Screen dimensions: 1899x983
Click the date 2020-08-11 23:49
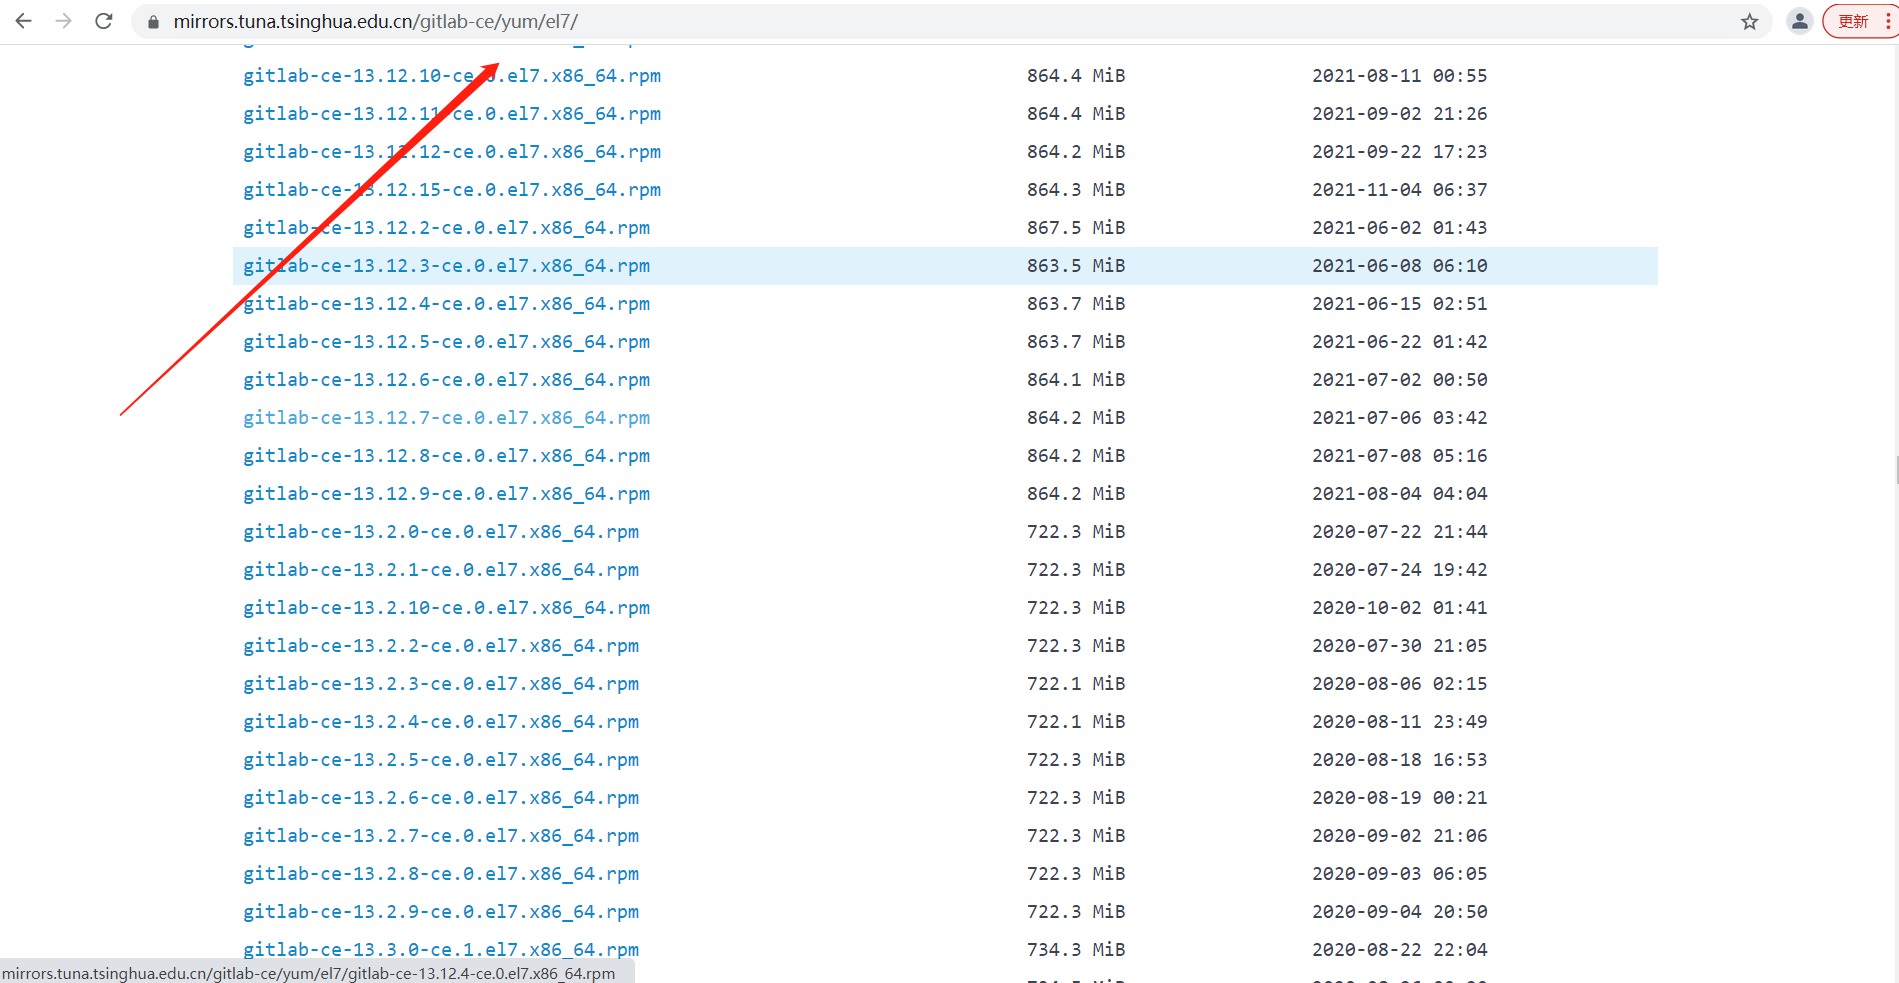(x=1400, y=722)
